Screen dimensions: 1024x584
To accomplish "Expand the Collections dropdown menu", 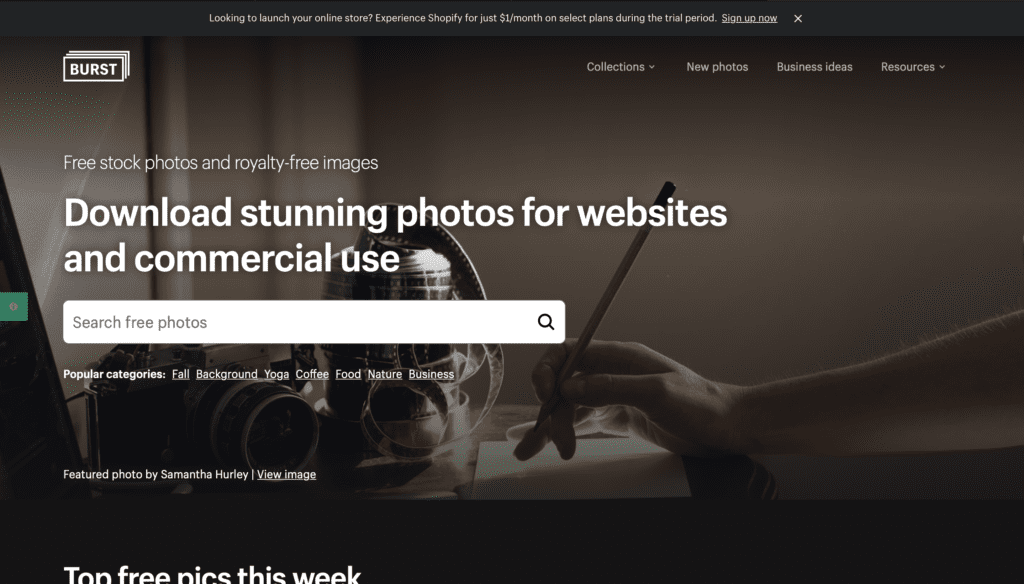I will pyautogui.click(x=620, y=67).
